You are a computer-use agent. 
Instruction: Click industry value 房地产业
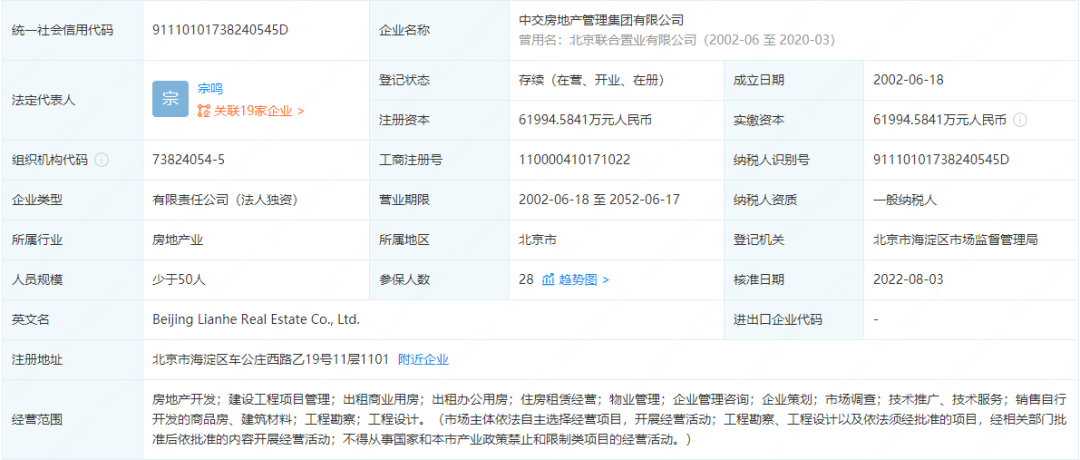(177, 240)
